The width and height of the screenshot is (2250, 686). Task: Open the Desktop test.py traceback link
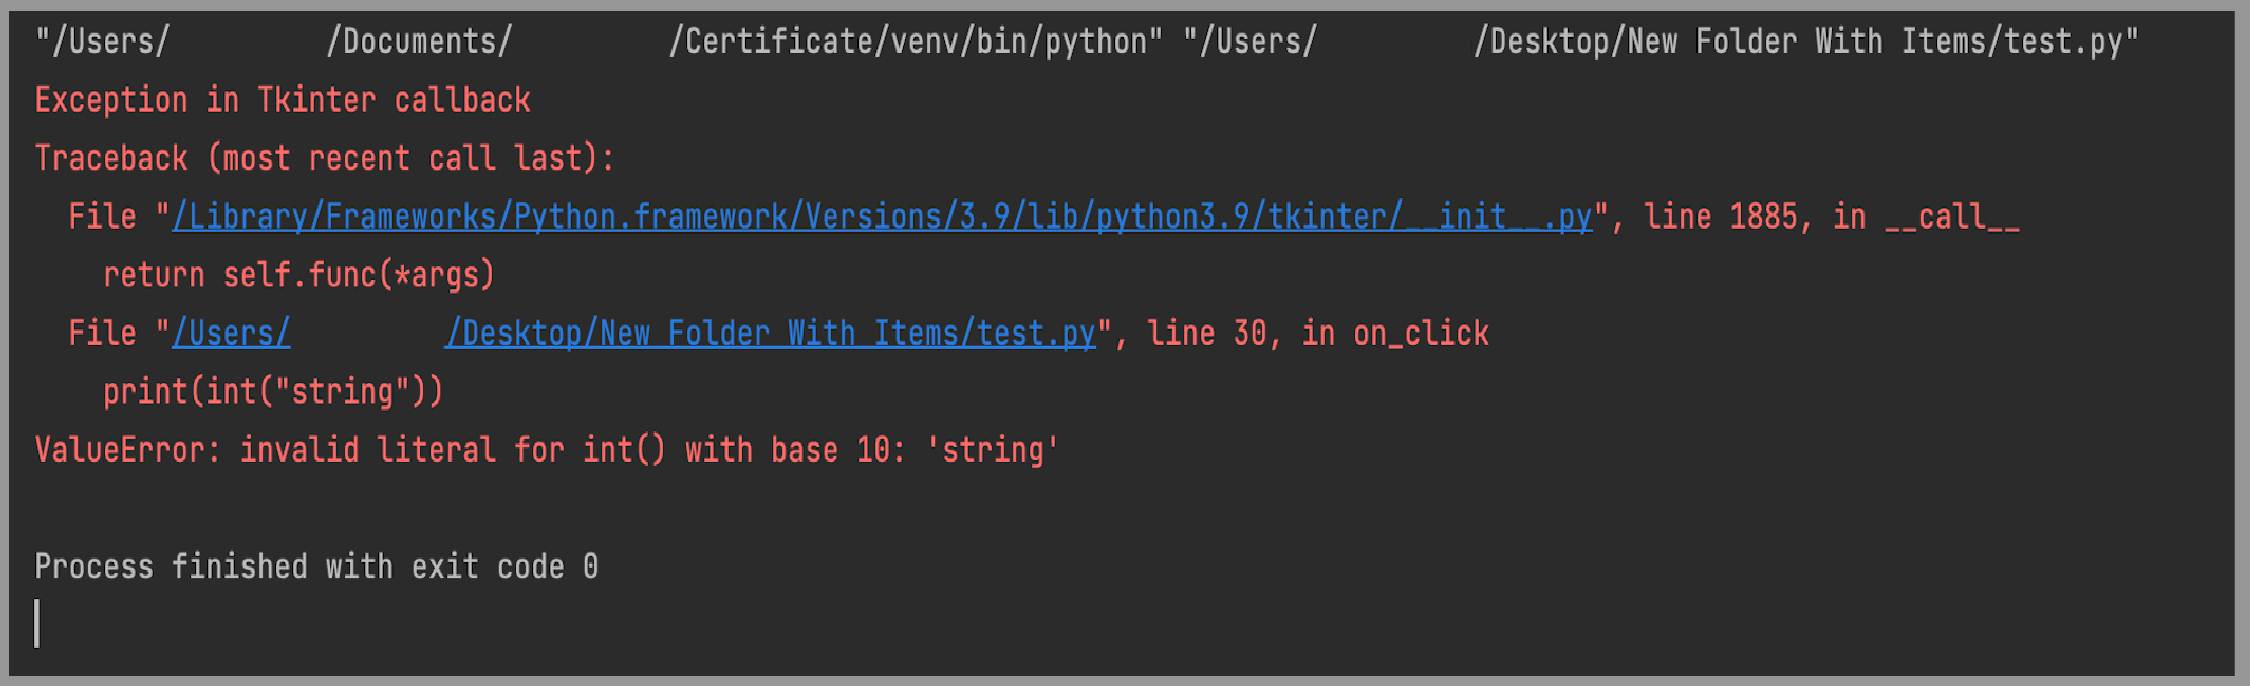pyautogui.click(x=771, y=333)
